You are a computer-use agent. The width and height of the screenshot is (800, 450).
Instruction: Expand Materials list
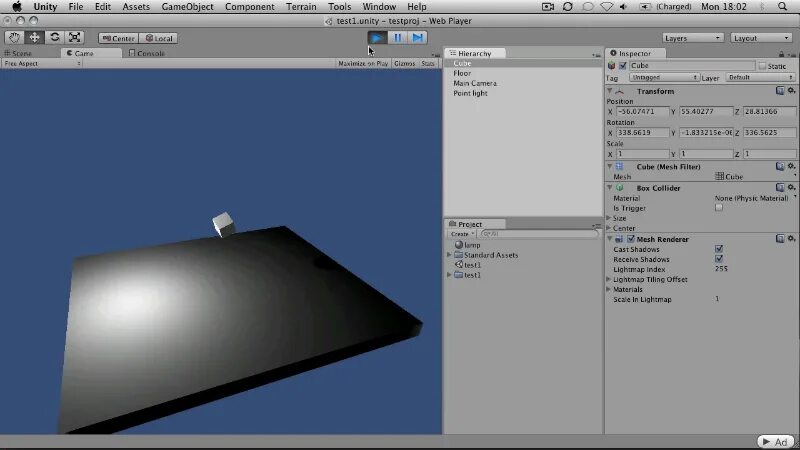click(x=609, y=289)
